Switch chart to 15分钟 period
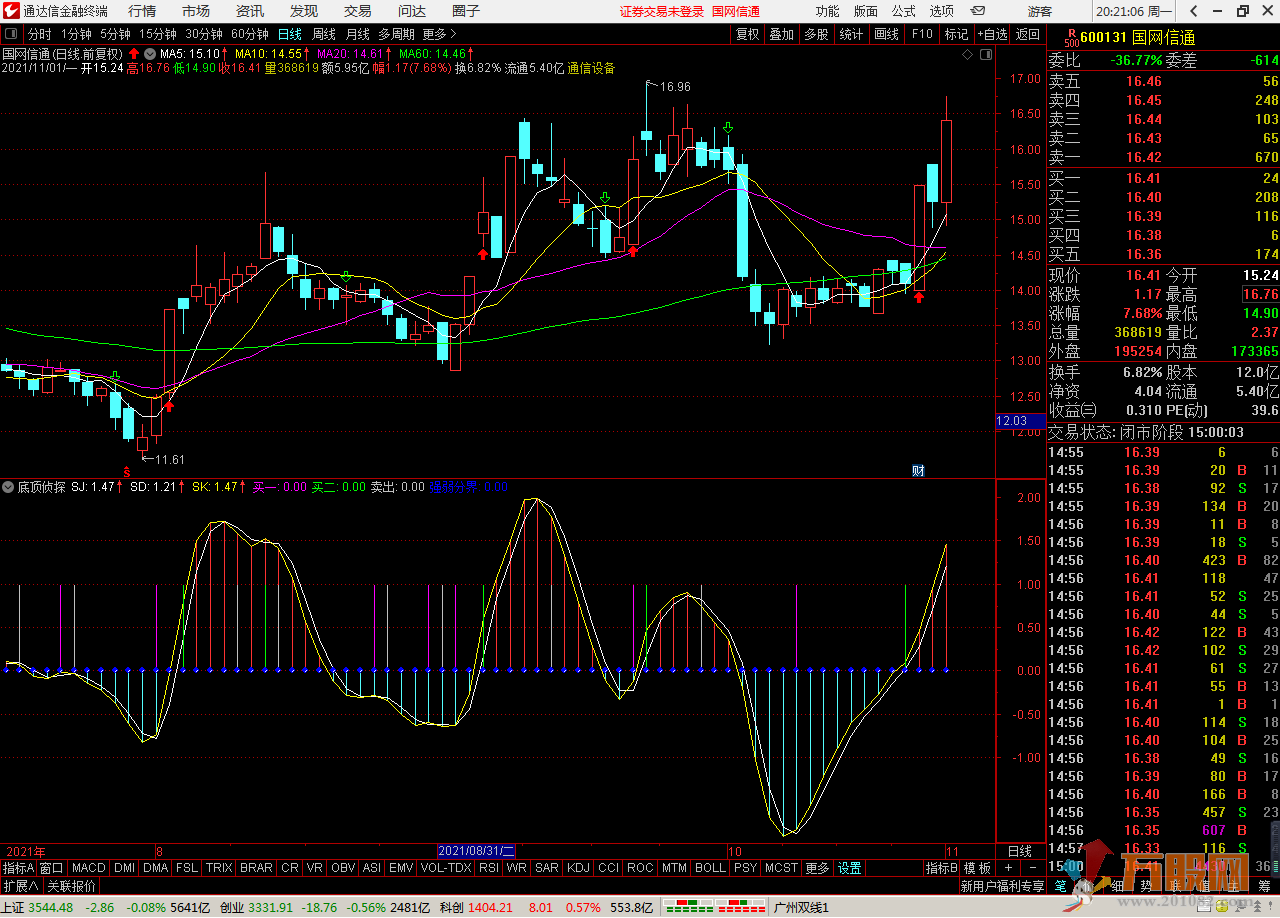This screenshot has height=918, width=1280. 158,34
